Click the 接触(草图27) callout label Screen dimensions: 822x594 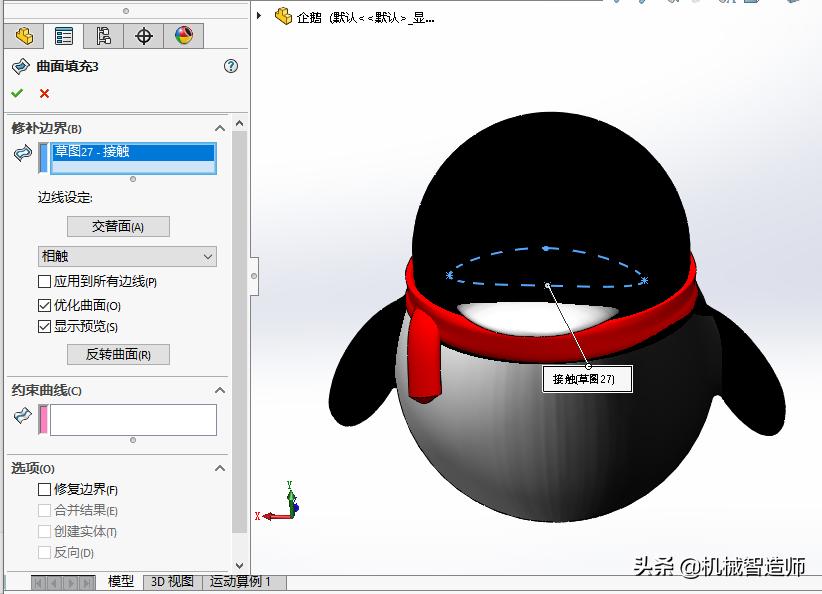[587, 379]
